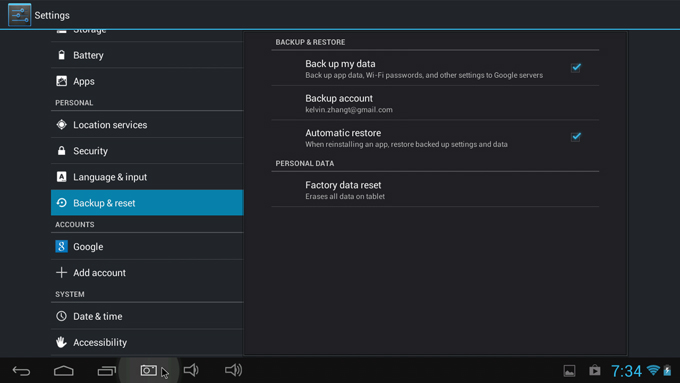Open the Play Store notification icon
The height and width of the screenshot is (383, 680).
click(595, 370)
